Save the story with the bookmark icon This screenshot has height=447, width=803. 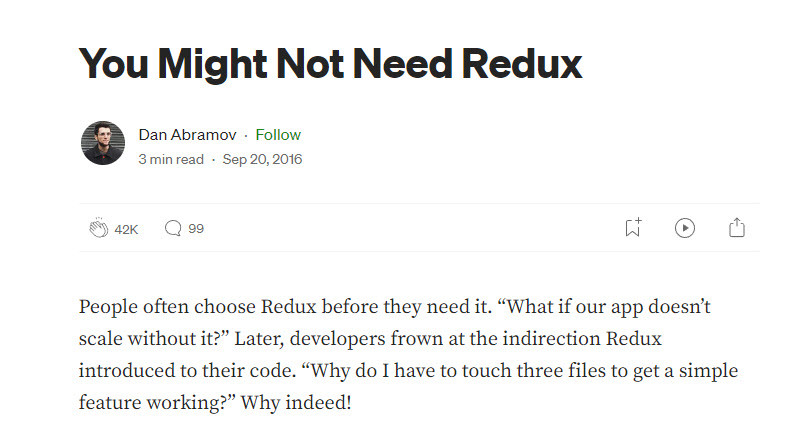pos(632,228)
